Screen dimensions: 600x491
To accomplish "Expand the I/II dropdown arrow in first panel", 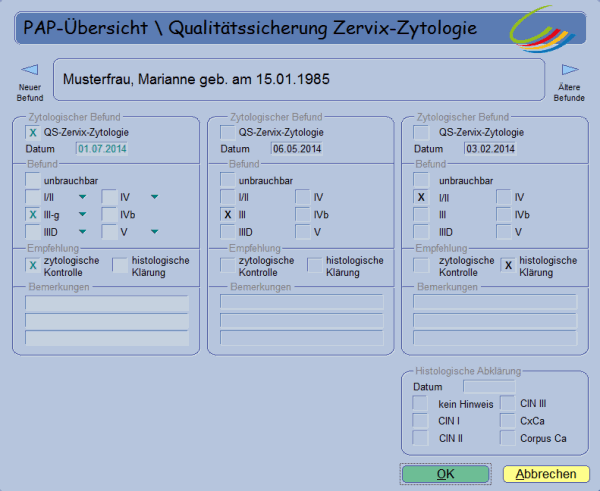I will [x=82, y=198].
